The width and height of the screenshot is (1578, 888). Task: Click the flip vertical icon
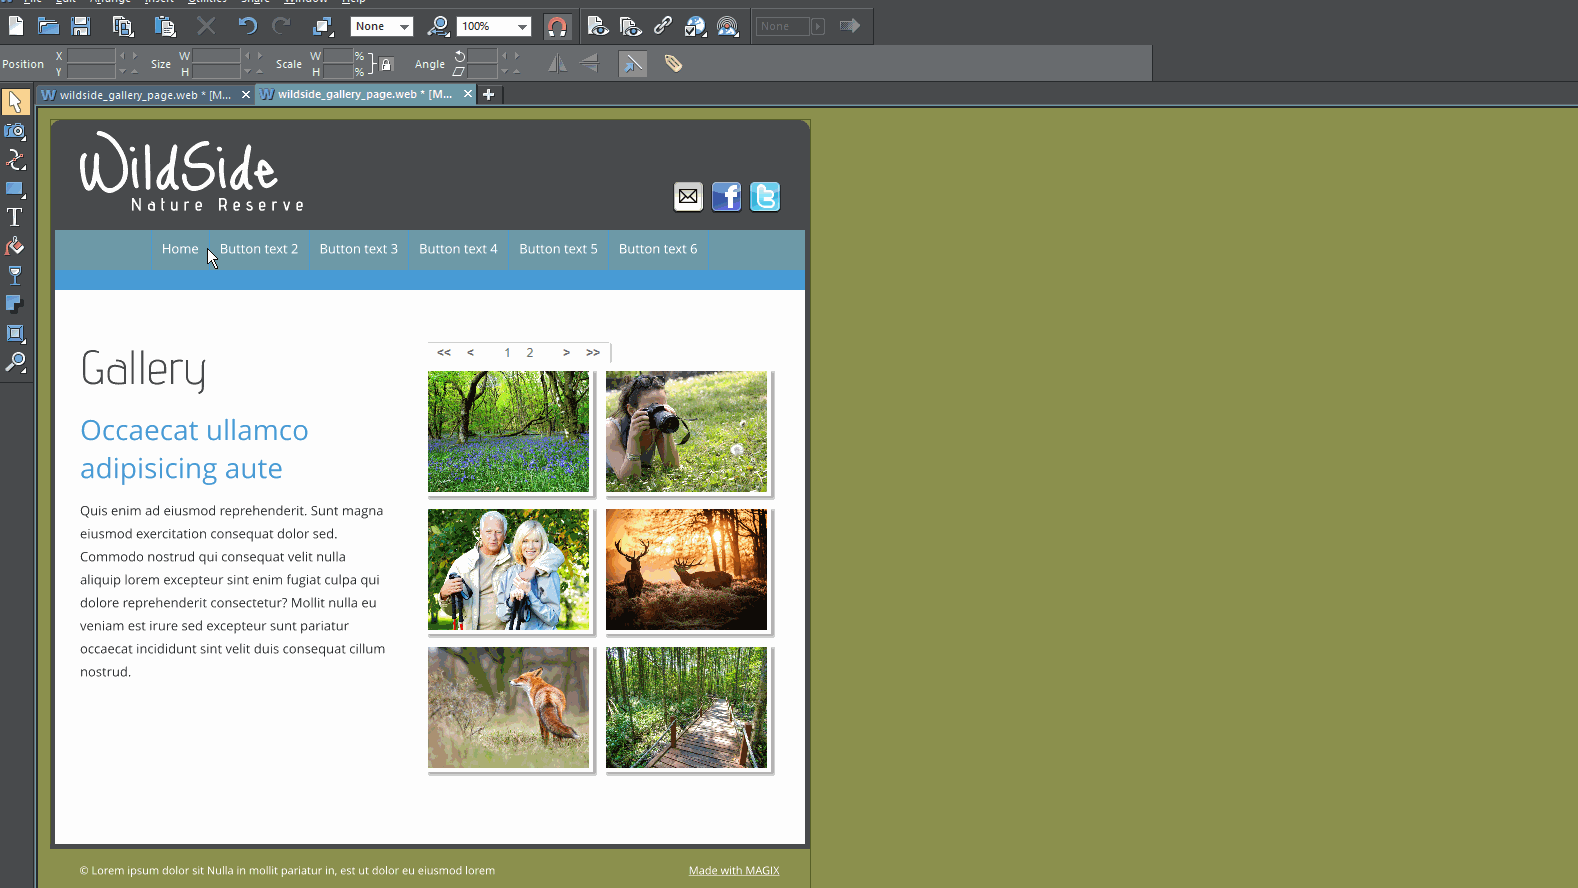pyautogui.click(x=590, y=64)
